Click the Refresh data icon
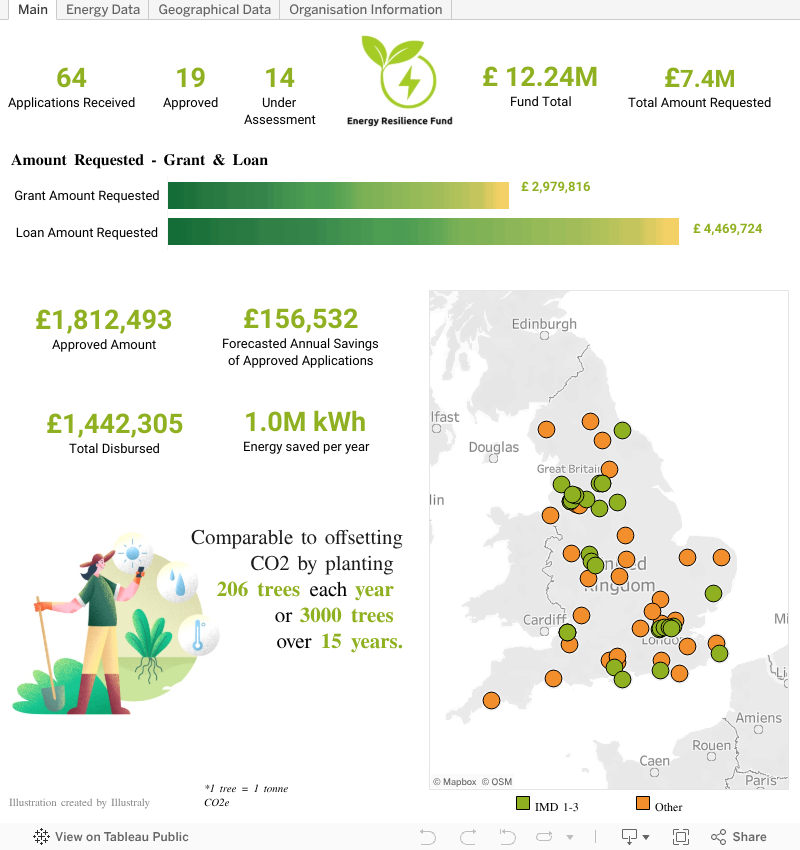This screenshot has width=800, height=850. 545,837
